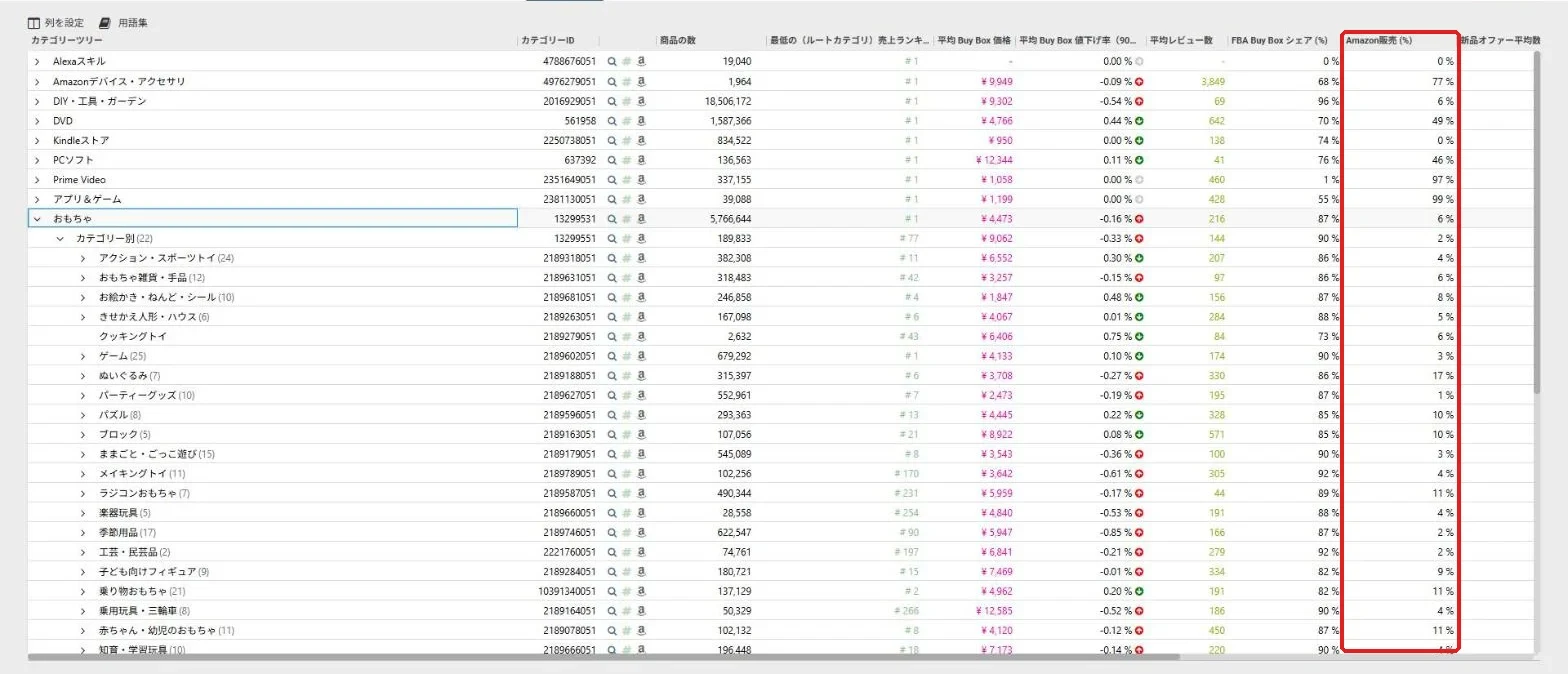Expand the Amazonデバイス・アクセサリ category
Screen dimensions: 1568x674
[37, 81]
